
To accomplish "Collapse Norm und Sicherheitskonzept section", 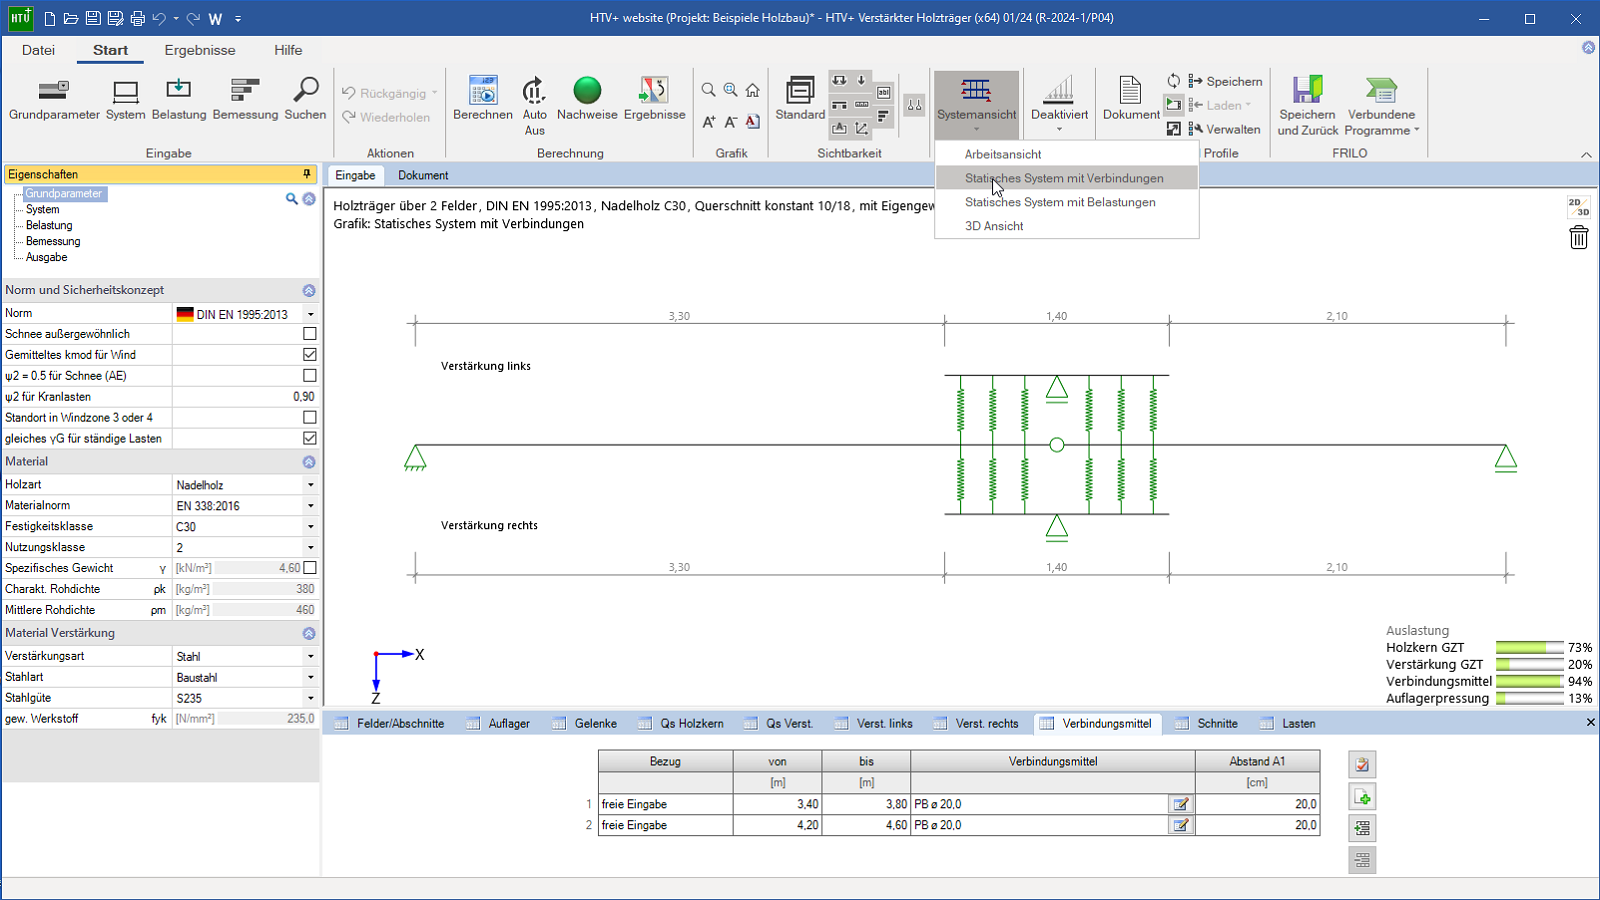I will (x=309, y=290).
